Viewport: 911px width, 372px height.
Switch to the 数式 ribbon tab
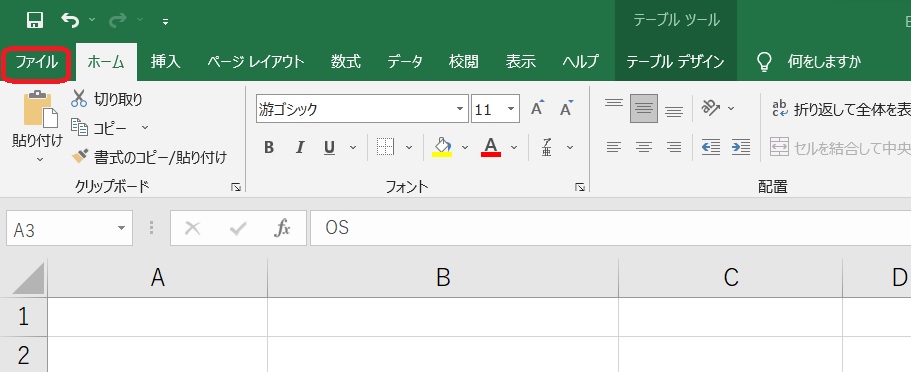pos(346,62)
